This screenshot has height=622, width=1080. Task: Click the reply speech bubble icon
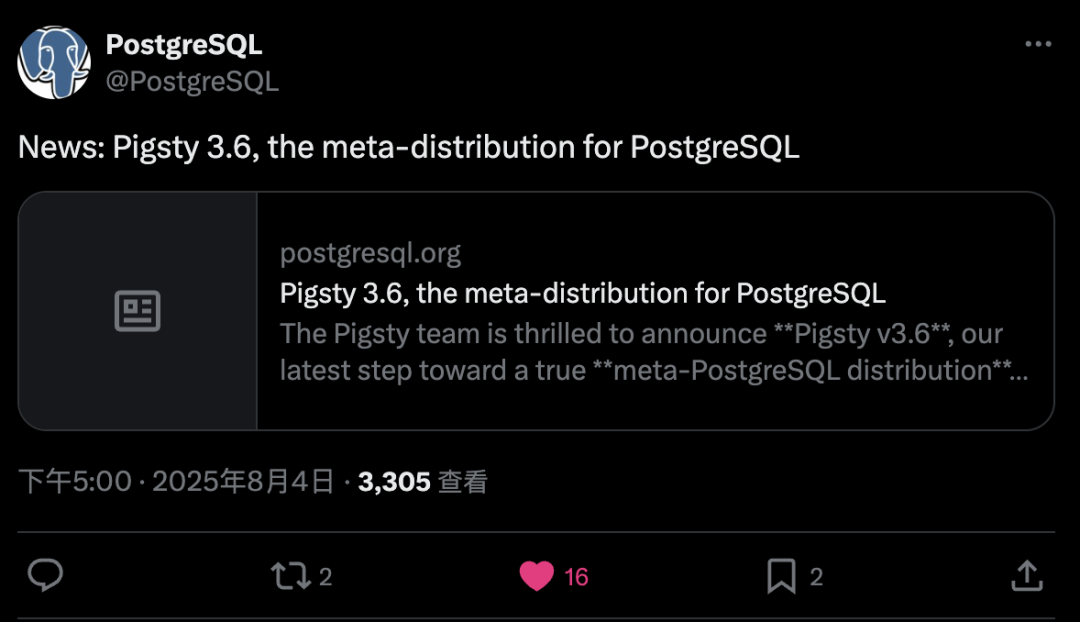[x=45, y=575]
